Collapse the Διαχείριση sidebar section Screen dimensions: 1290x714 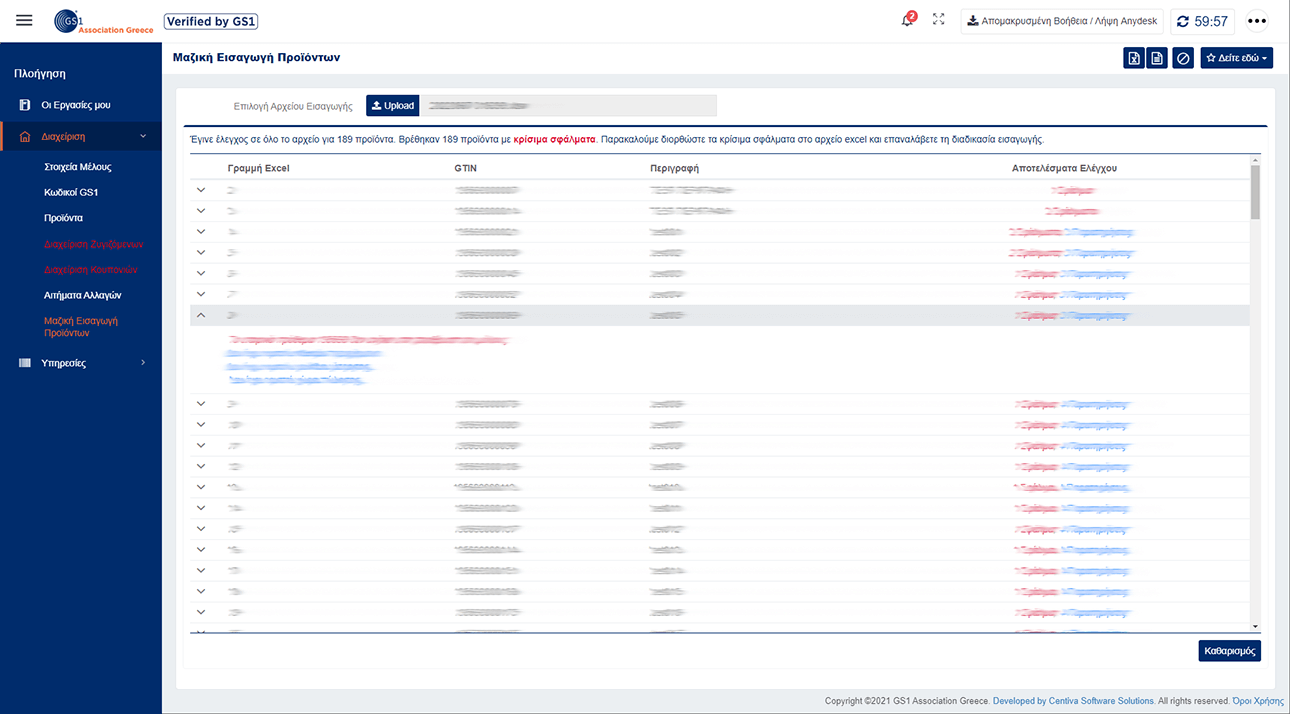[x=81, y=136]
